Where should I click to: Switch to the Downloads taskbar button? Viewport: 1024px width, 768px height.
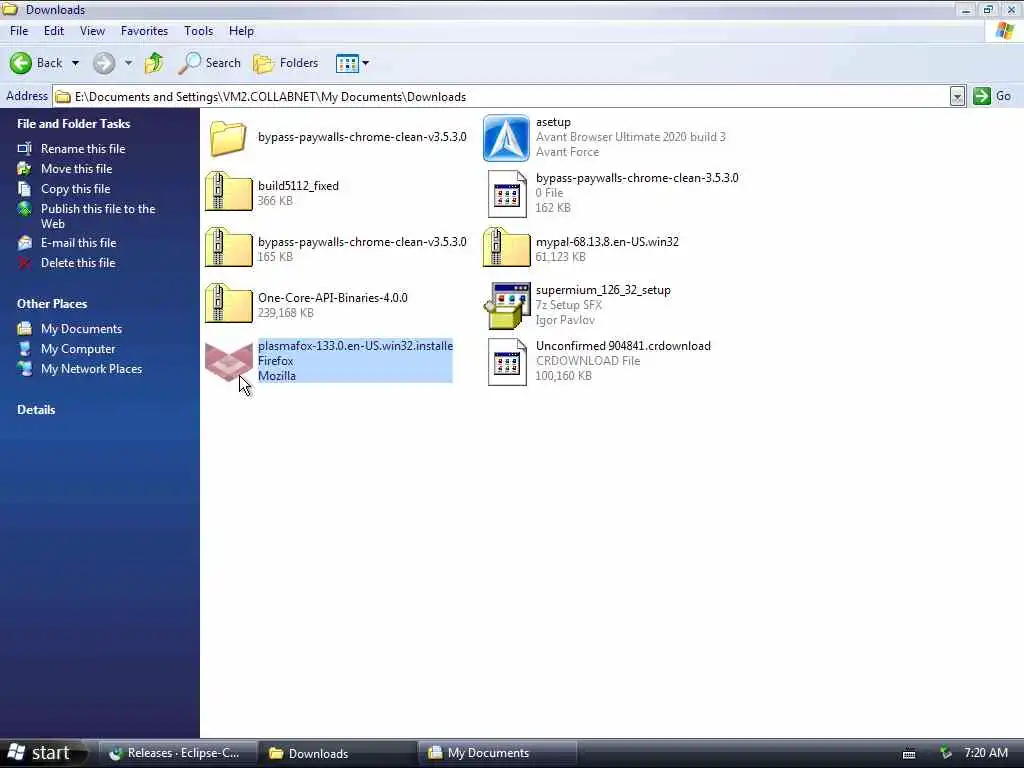point(337,753)
